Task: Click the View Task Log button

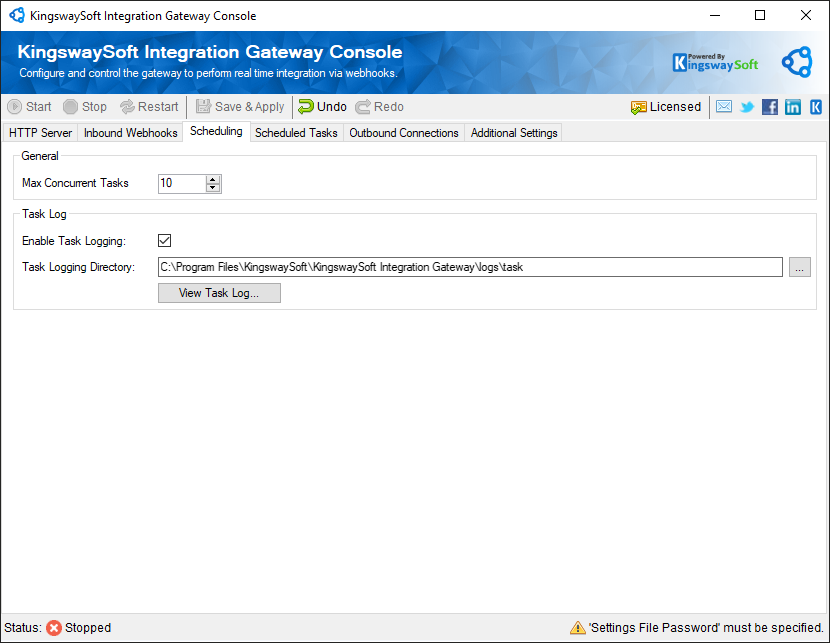Action: (219, 293)
